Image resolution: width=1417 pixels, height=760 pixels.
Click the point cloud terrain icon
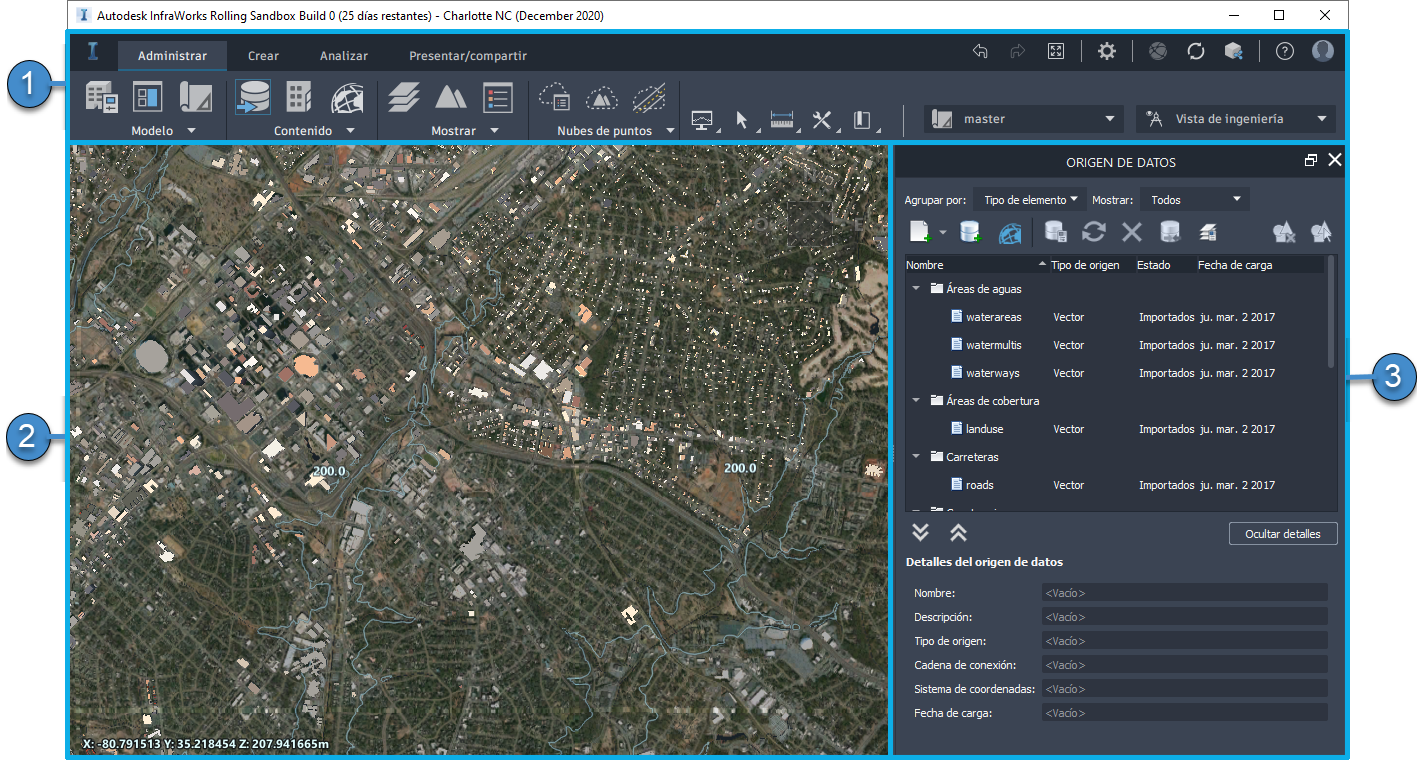(x=602, y=97)
